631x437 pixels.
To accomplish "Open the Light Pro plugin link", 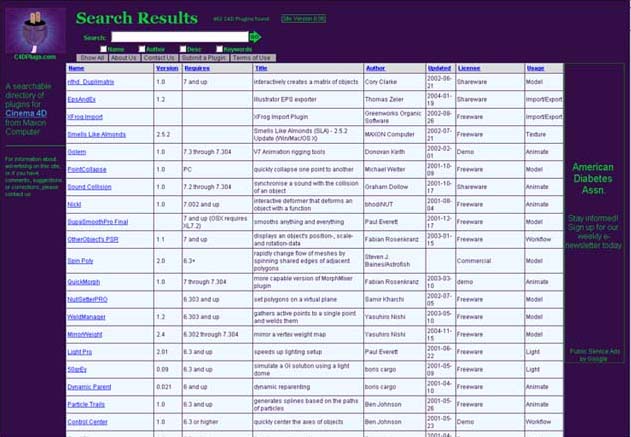I will (79, 352).
